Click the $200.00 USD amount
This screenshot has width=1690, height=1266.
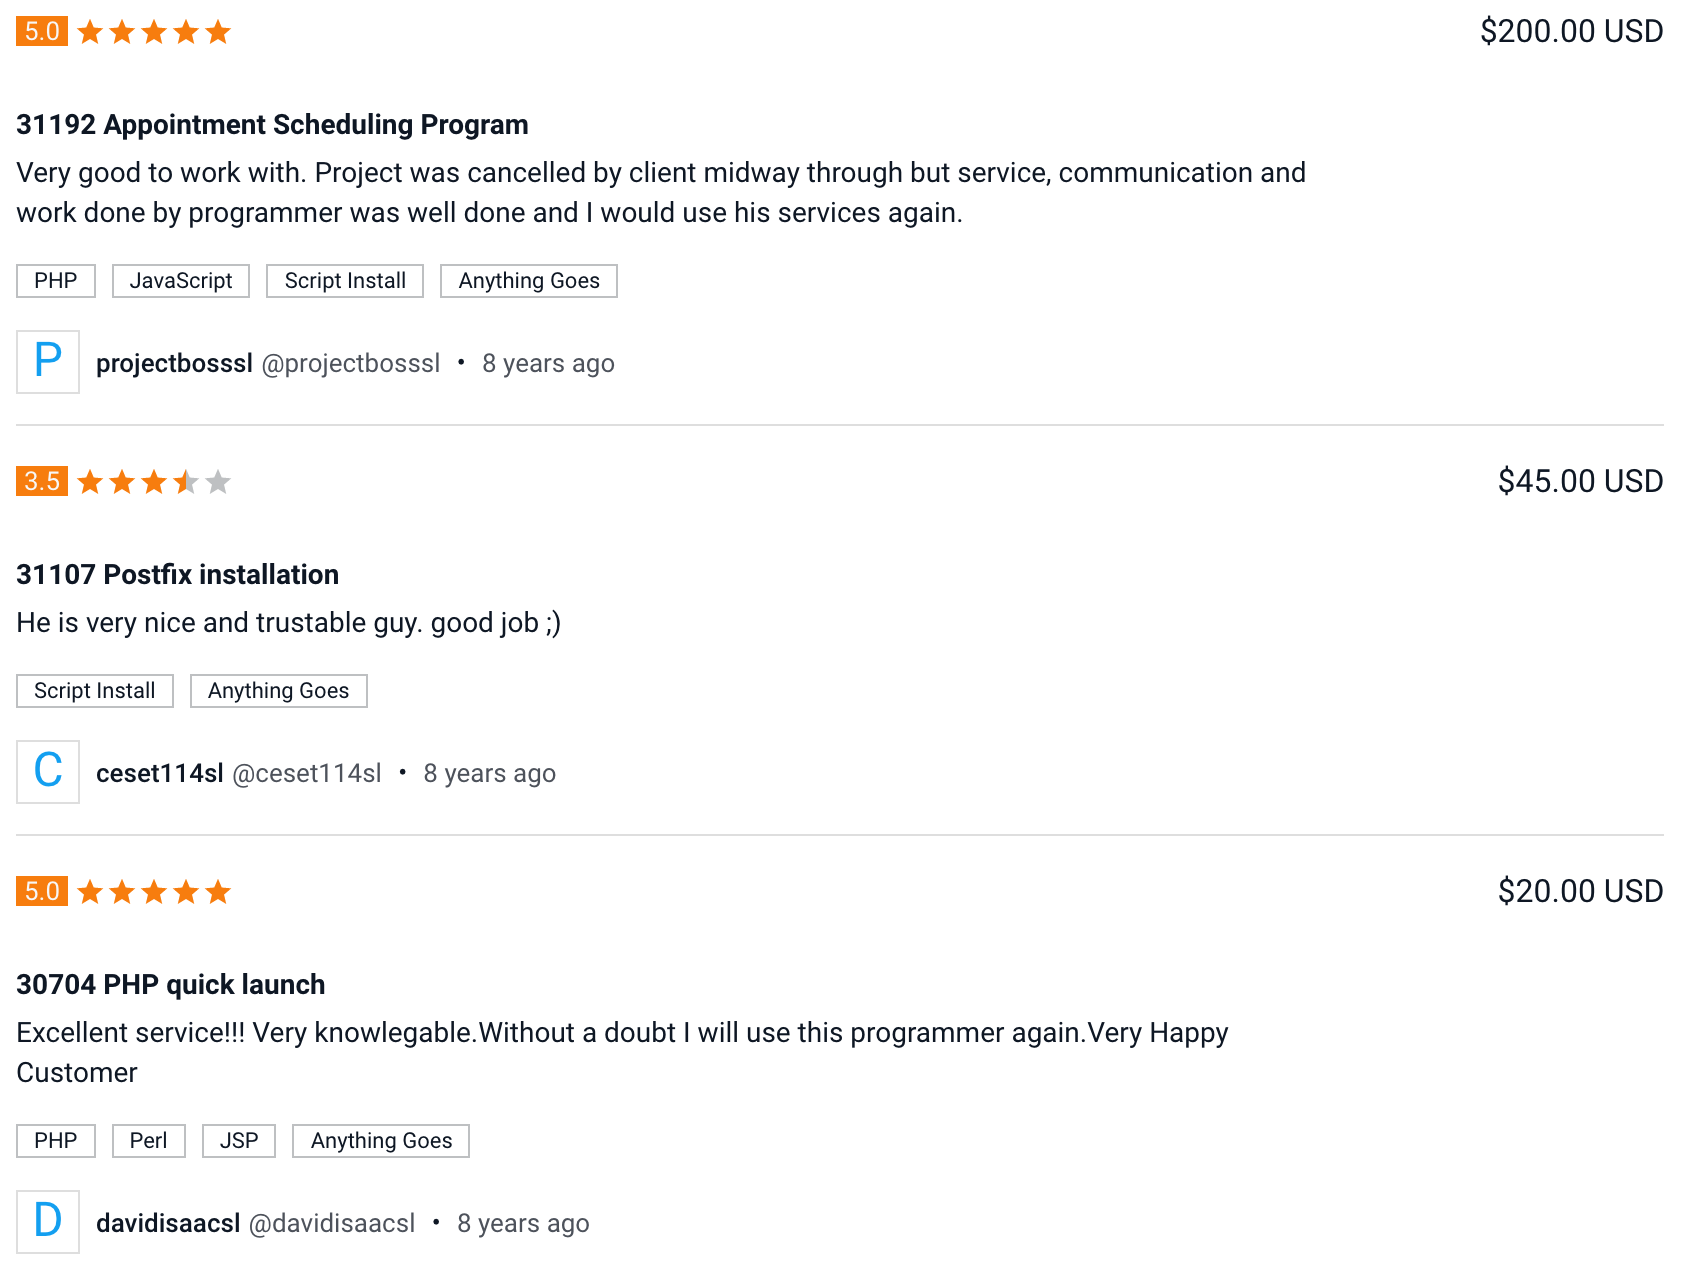1571,31
